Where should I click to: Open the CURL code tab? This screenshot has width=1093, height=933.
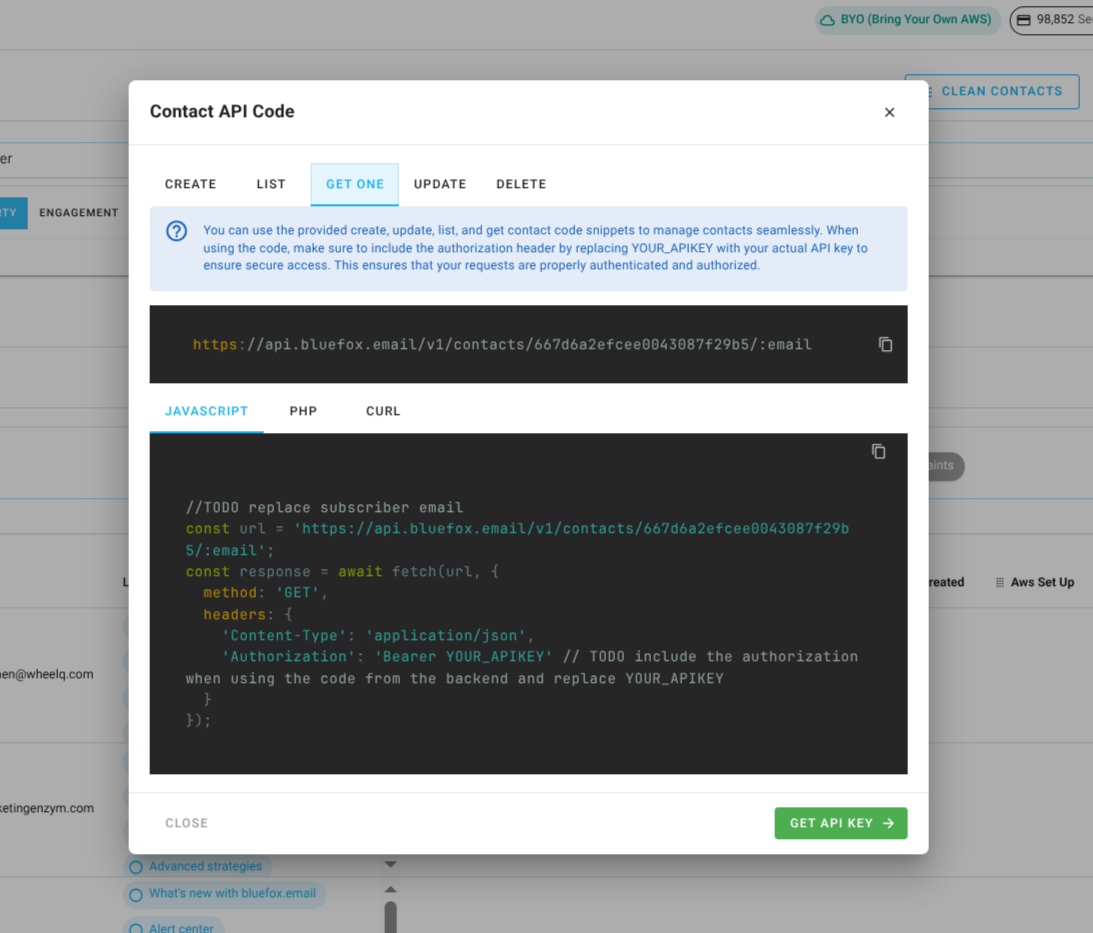pyautogui.click(x=383, y=411)
